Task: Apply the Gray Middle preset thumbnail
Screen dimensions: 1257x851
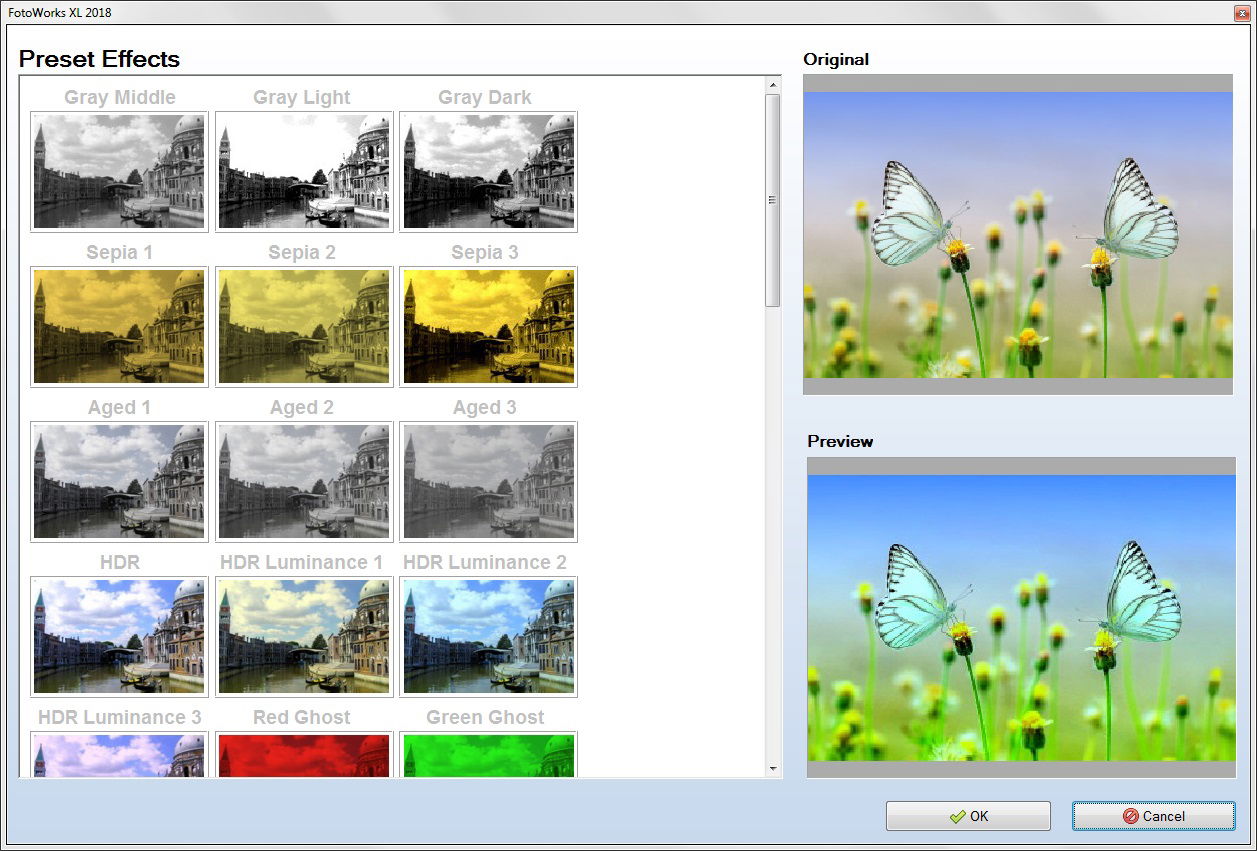Action: pyautogui.click(x=119, y=172)
